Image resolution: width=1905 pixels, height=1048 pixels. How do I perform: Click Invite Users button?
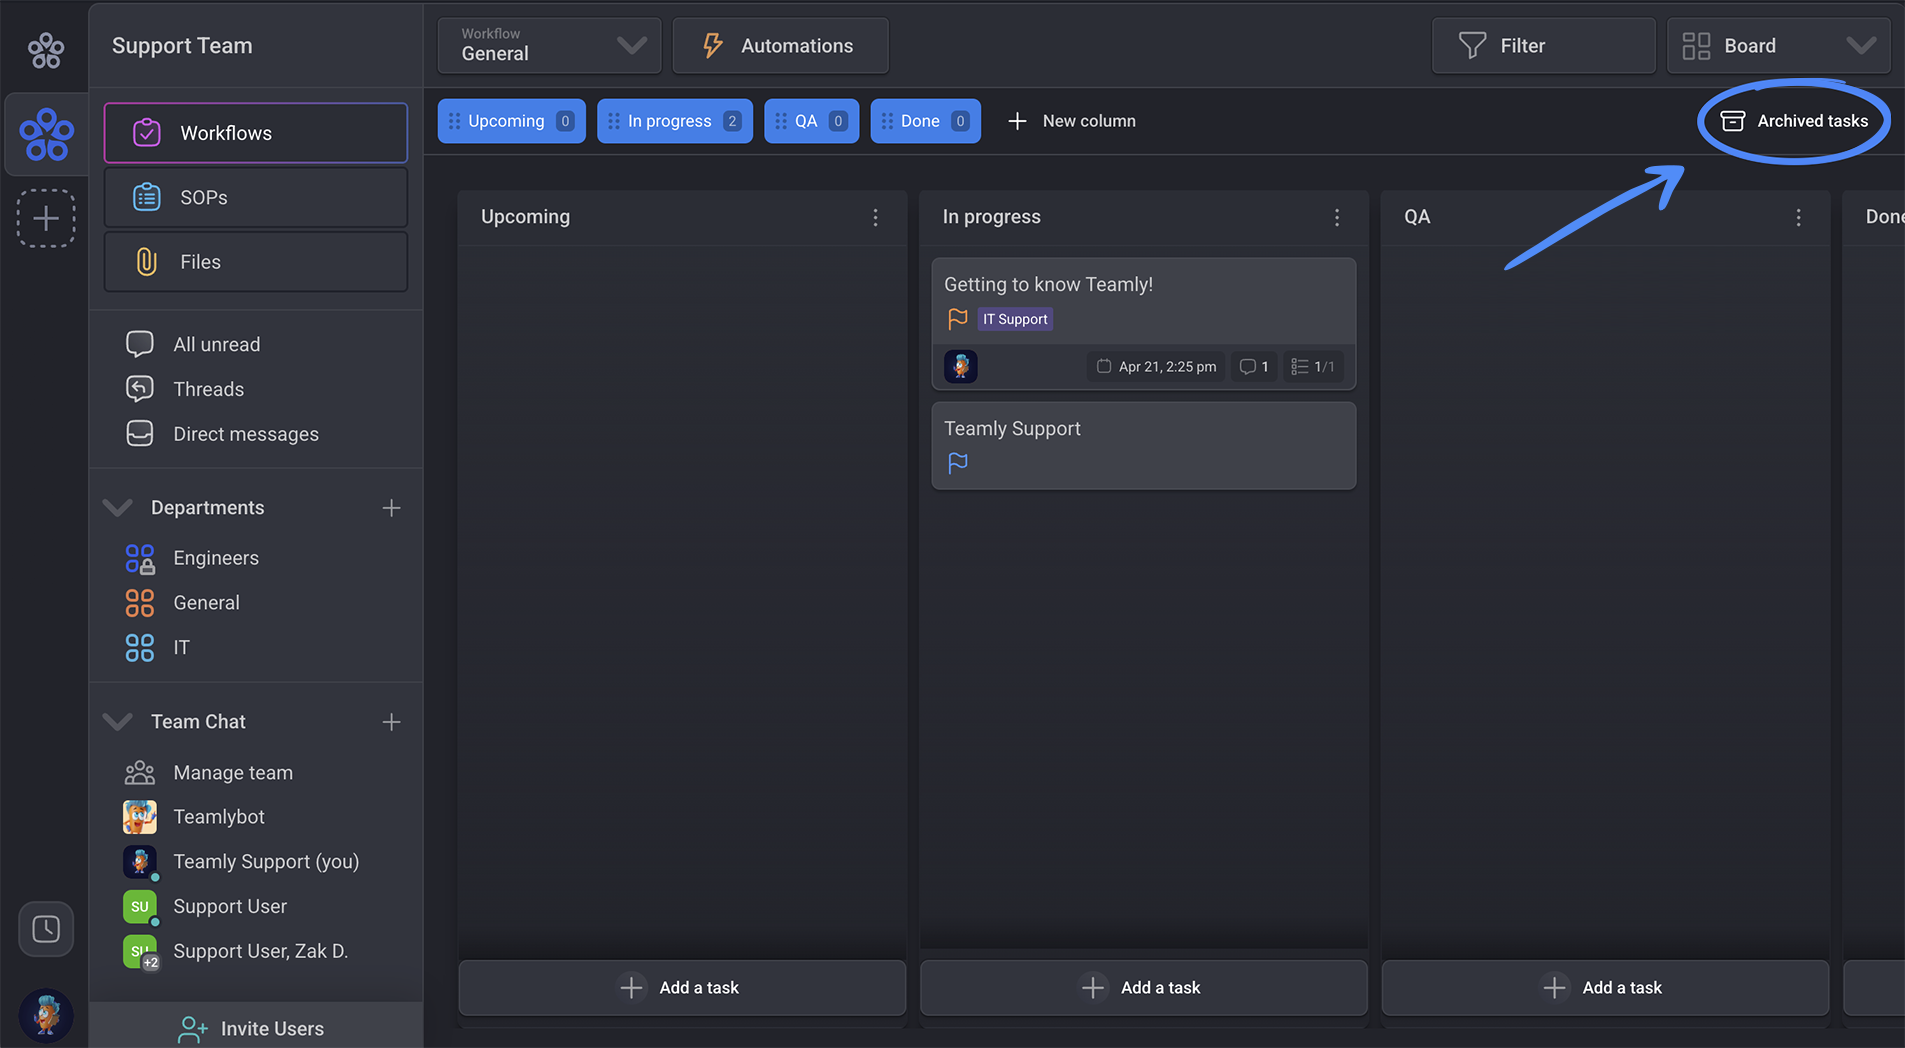point(256,1027)
